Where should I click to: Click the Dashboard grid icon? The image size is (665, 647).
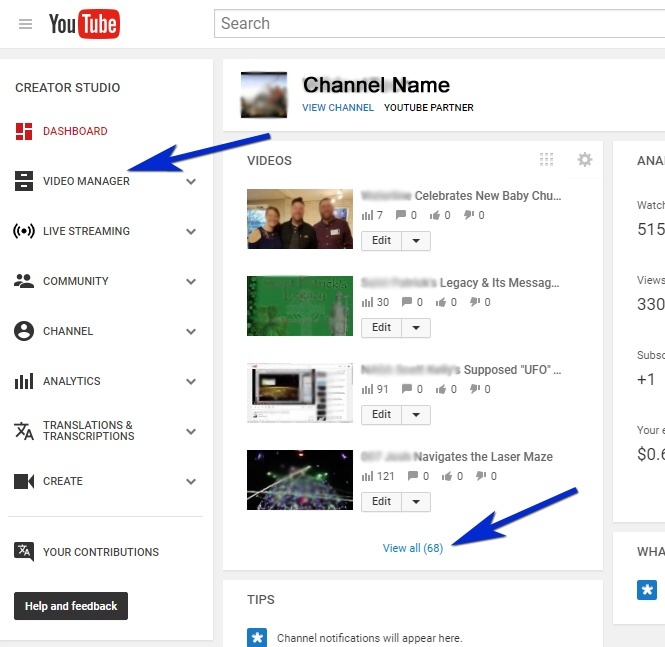pos(24,131)
